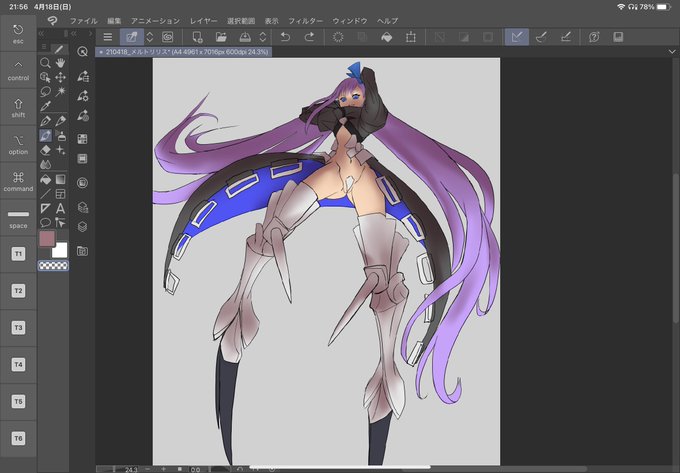Open the フィルター menu
680x473 pixels.
pos(305,21)
